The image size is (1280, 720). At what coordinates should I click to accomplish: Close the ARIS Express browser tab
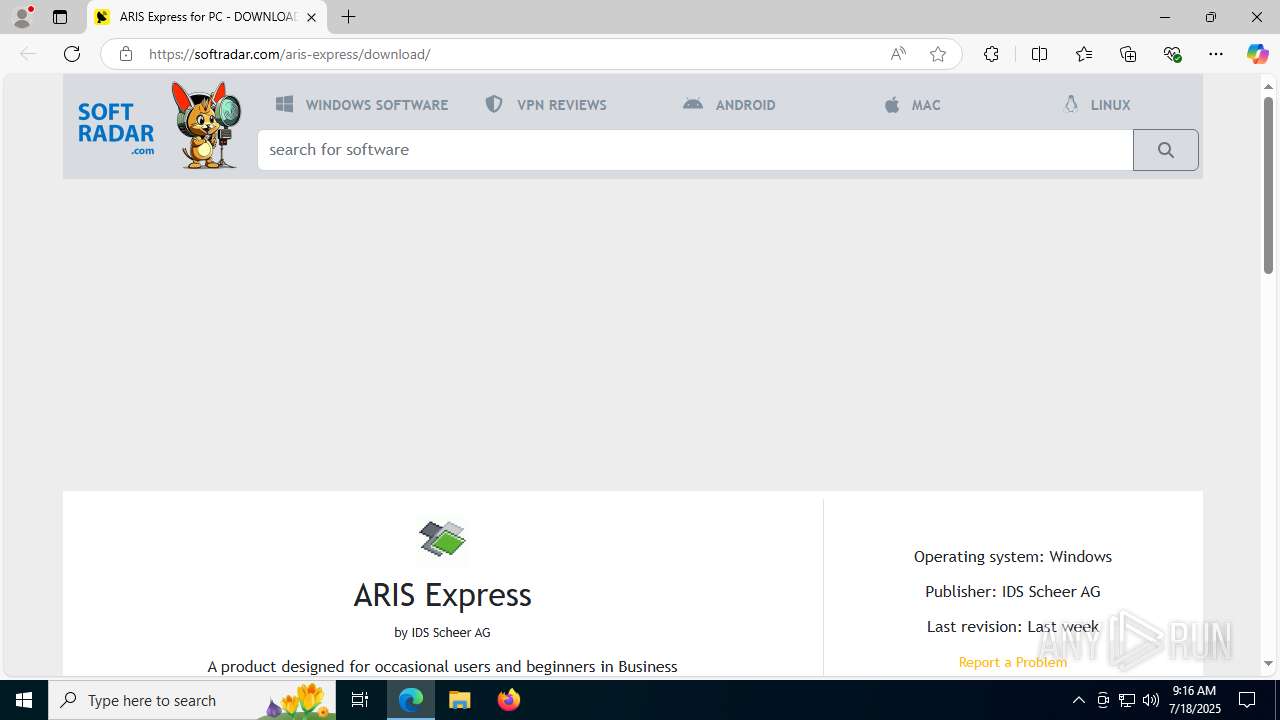pyautogui.click(x=311, y=17)
